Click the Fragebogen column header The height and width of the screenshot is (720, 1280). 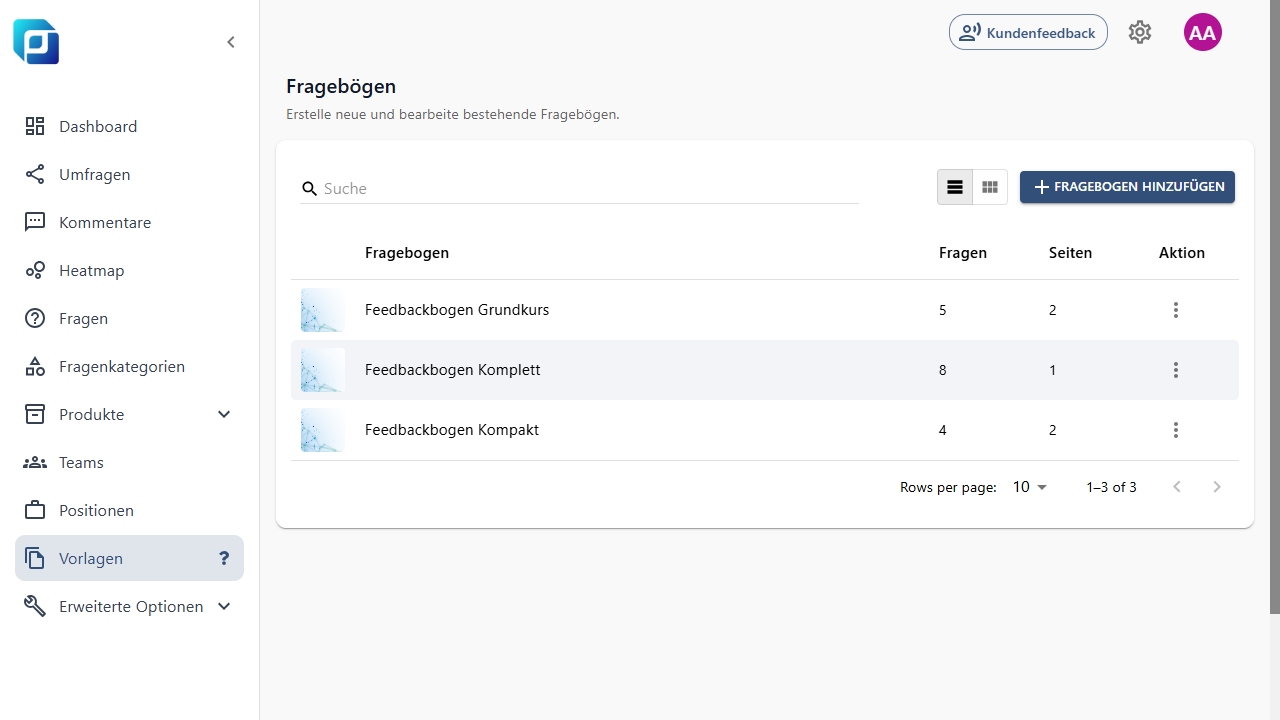(407, 253)
